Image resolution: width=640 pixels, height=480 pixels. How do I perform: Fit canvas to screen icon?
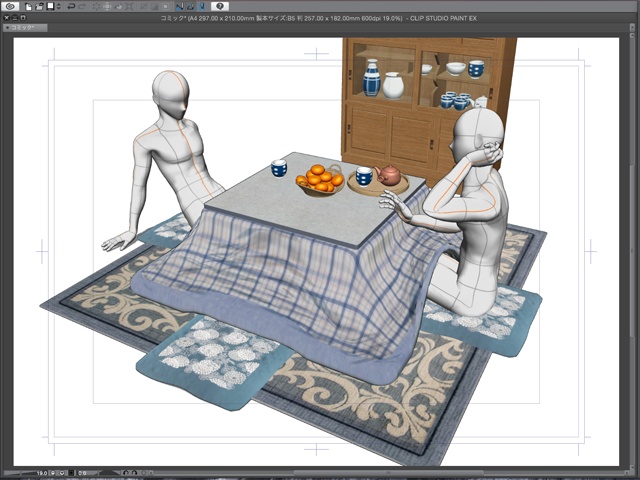pyautogui.click(x=71, y=473)
